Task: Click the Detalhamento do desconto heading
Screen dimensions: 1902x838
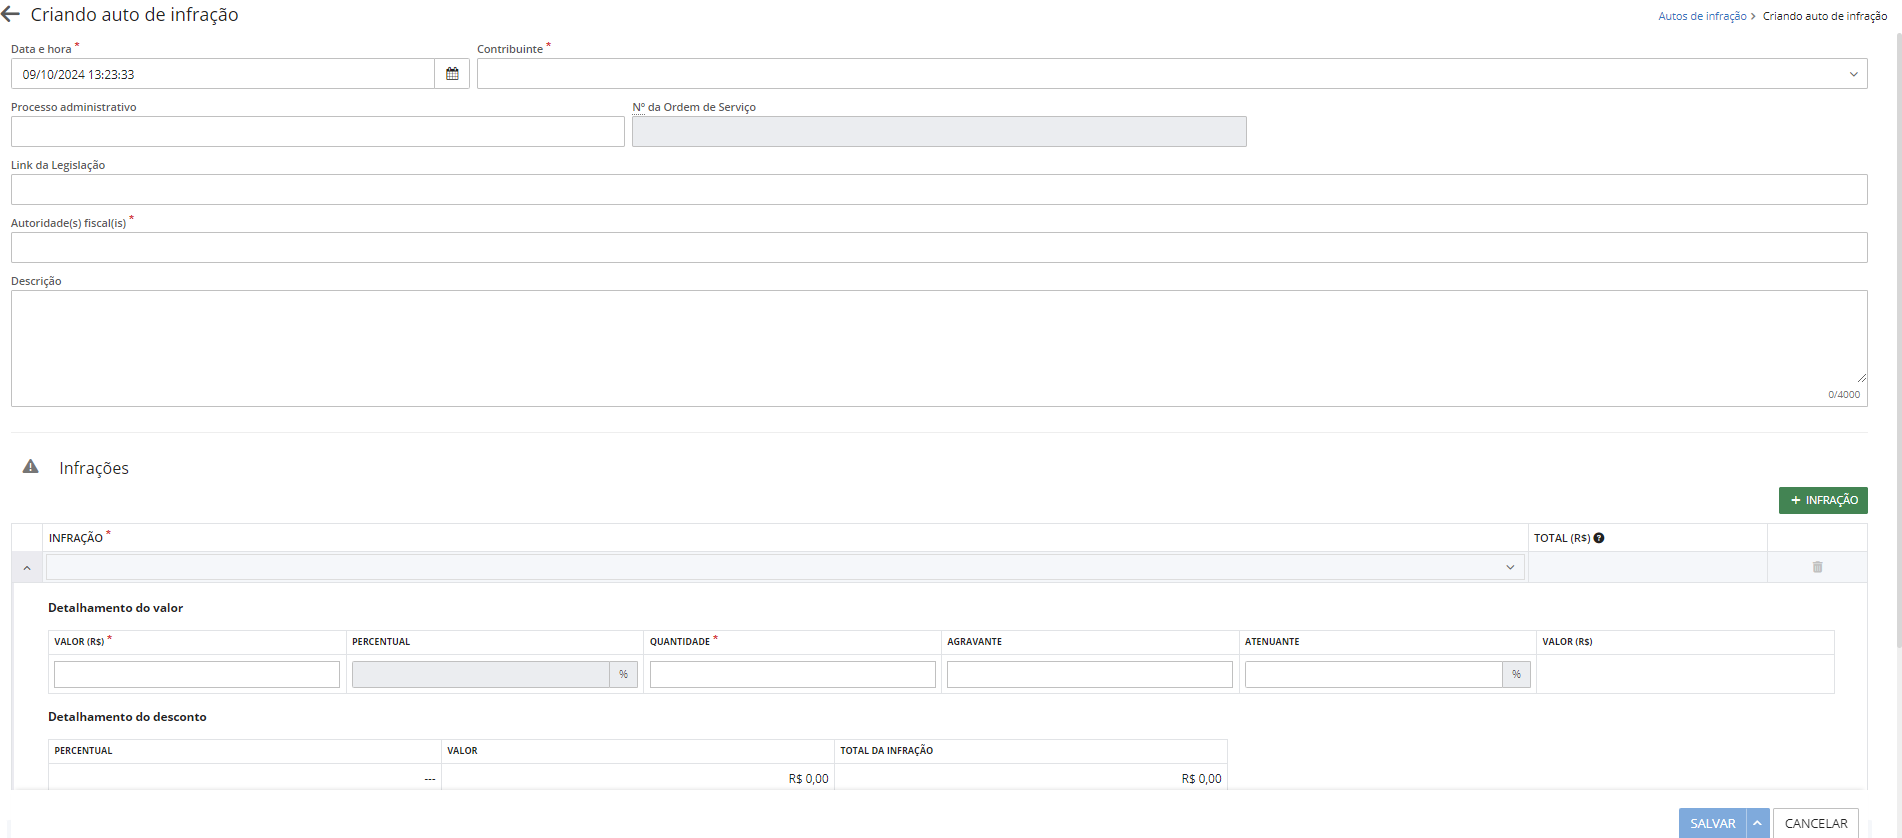Action: point(127,717)
